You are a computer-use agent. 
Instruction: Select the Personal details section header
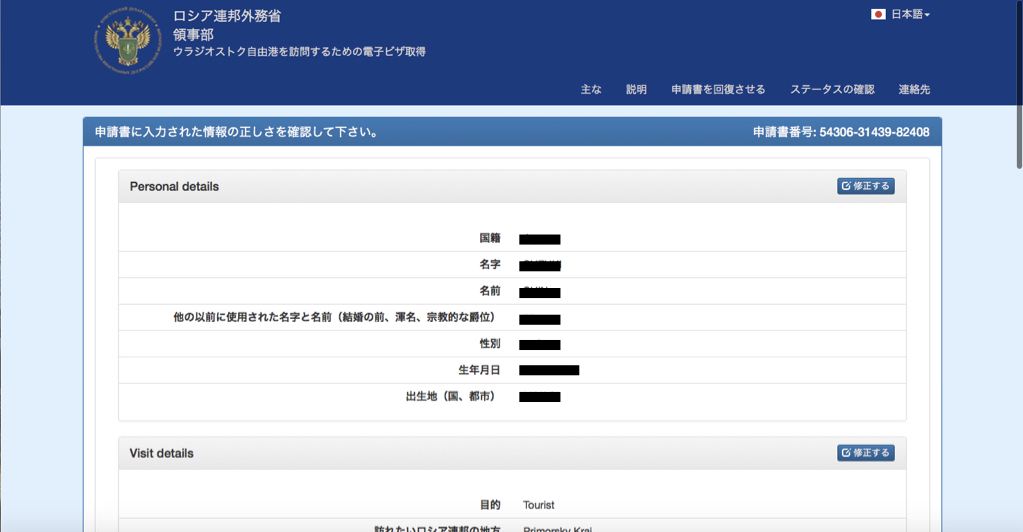click(174, 186)
